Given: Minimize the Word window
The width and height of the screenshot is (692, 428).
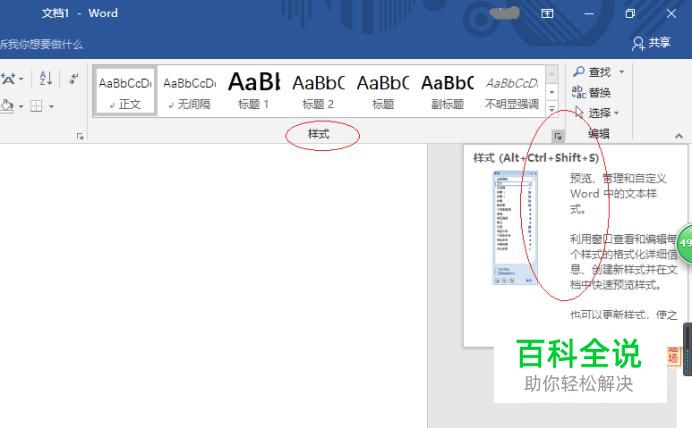Looking at the screenshot, I should [589, 14].
